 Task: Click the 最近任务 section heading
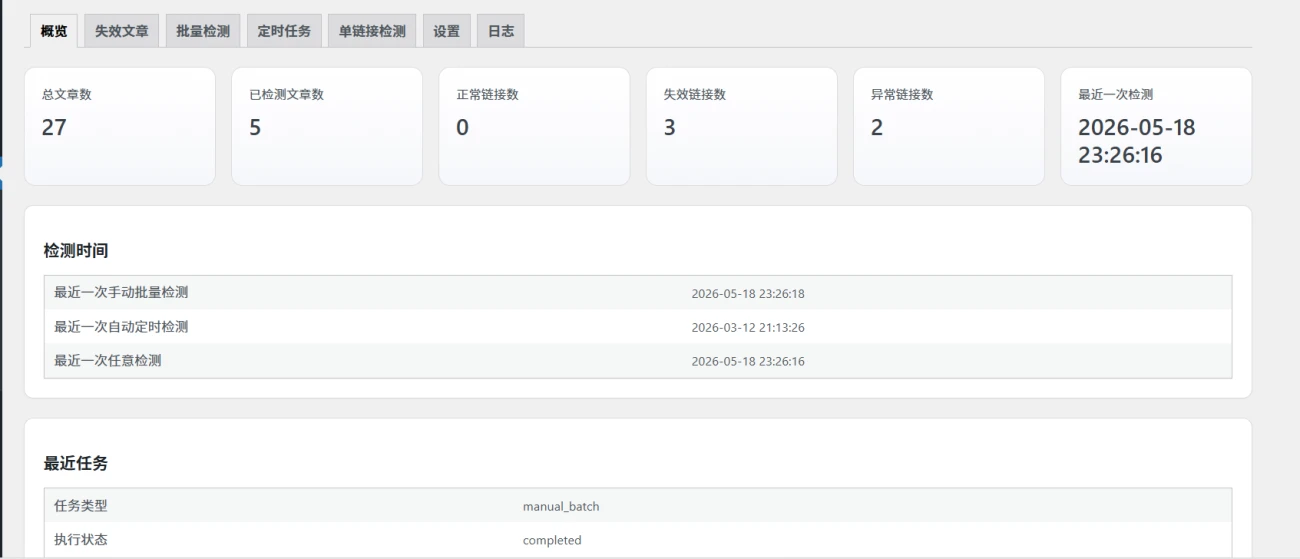pos(76,463)
